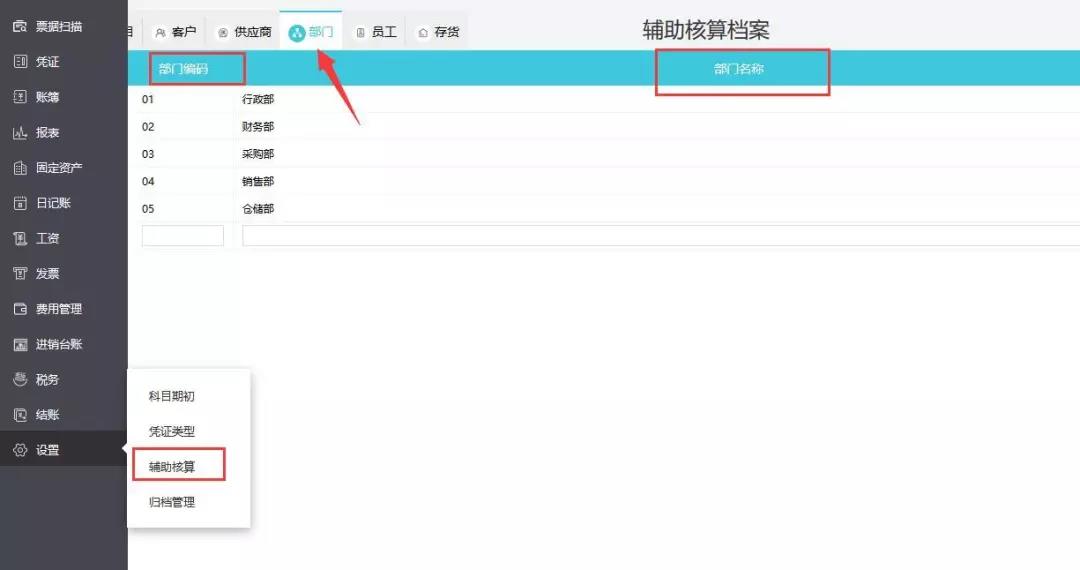This screenshot has width=1080, height=570.
Task: Open the 凭证 sidebar item
Action: [x=48, y=61]
